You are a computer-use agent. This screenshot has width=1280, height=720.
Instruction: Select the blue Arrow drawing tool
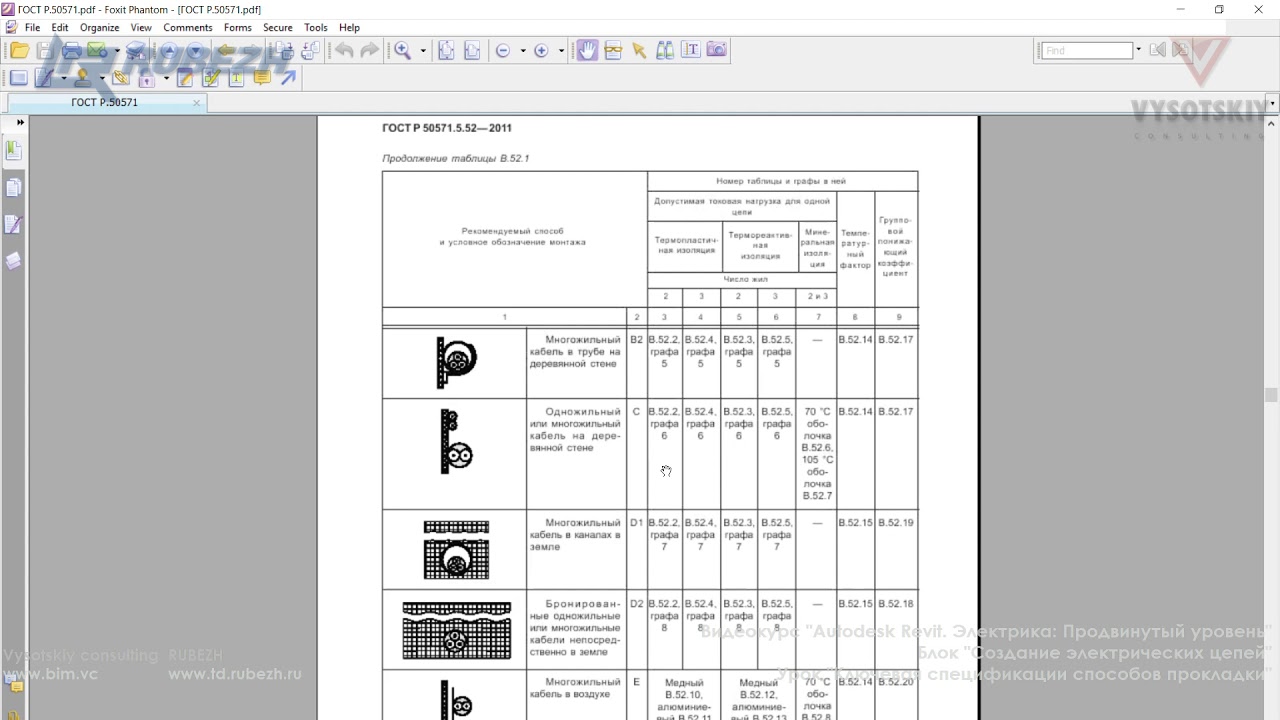(288, 78)
